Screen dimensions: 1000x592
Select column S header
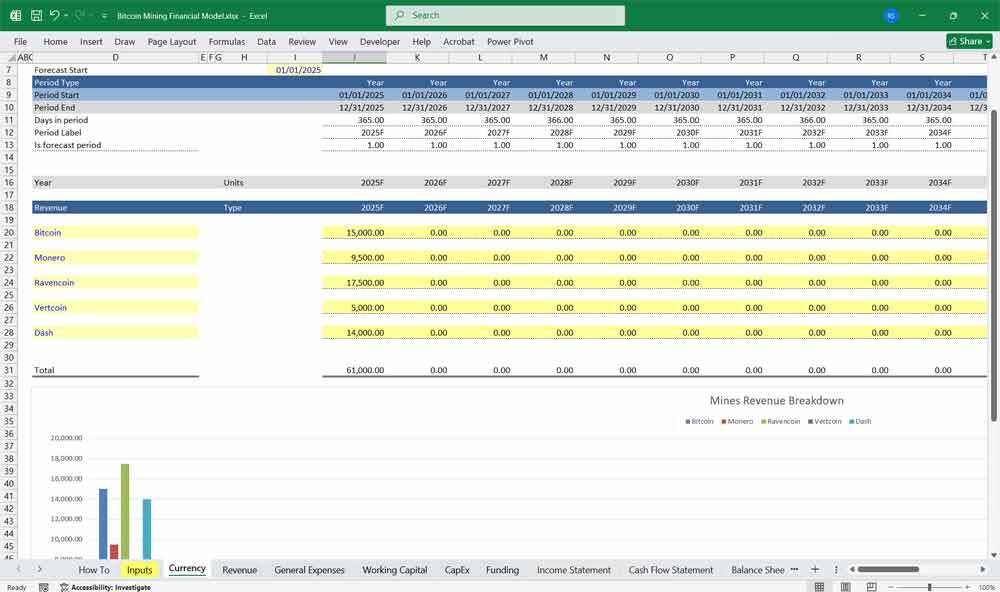click(922, 57)
